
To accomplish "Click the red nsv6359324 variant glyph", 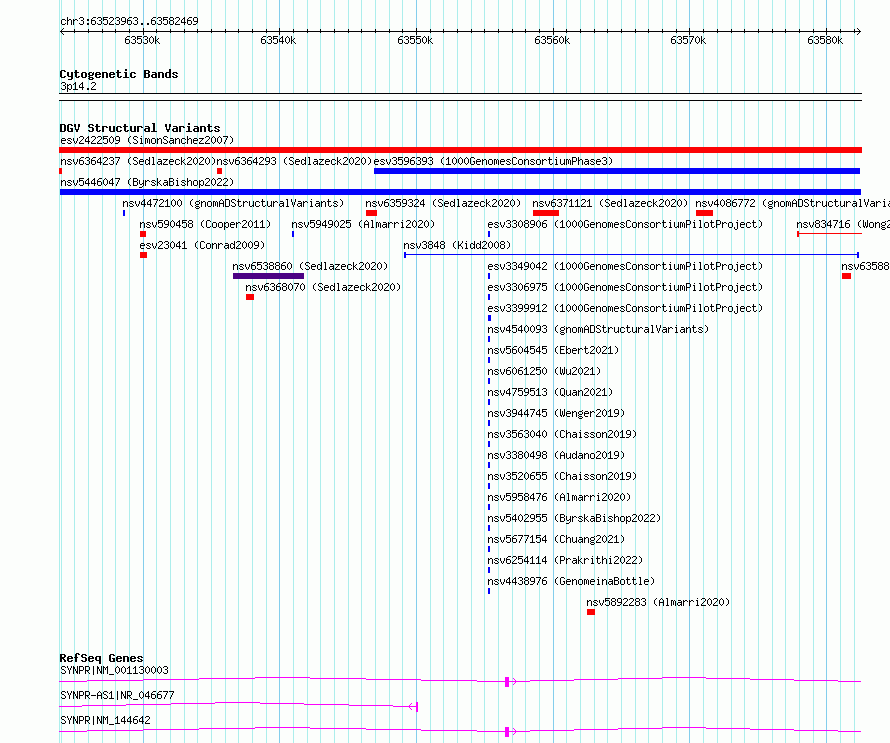I will pos(371,213).
